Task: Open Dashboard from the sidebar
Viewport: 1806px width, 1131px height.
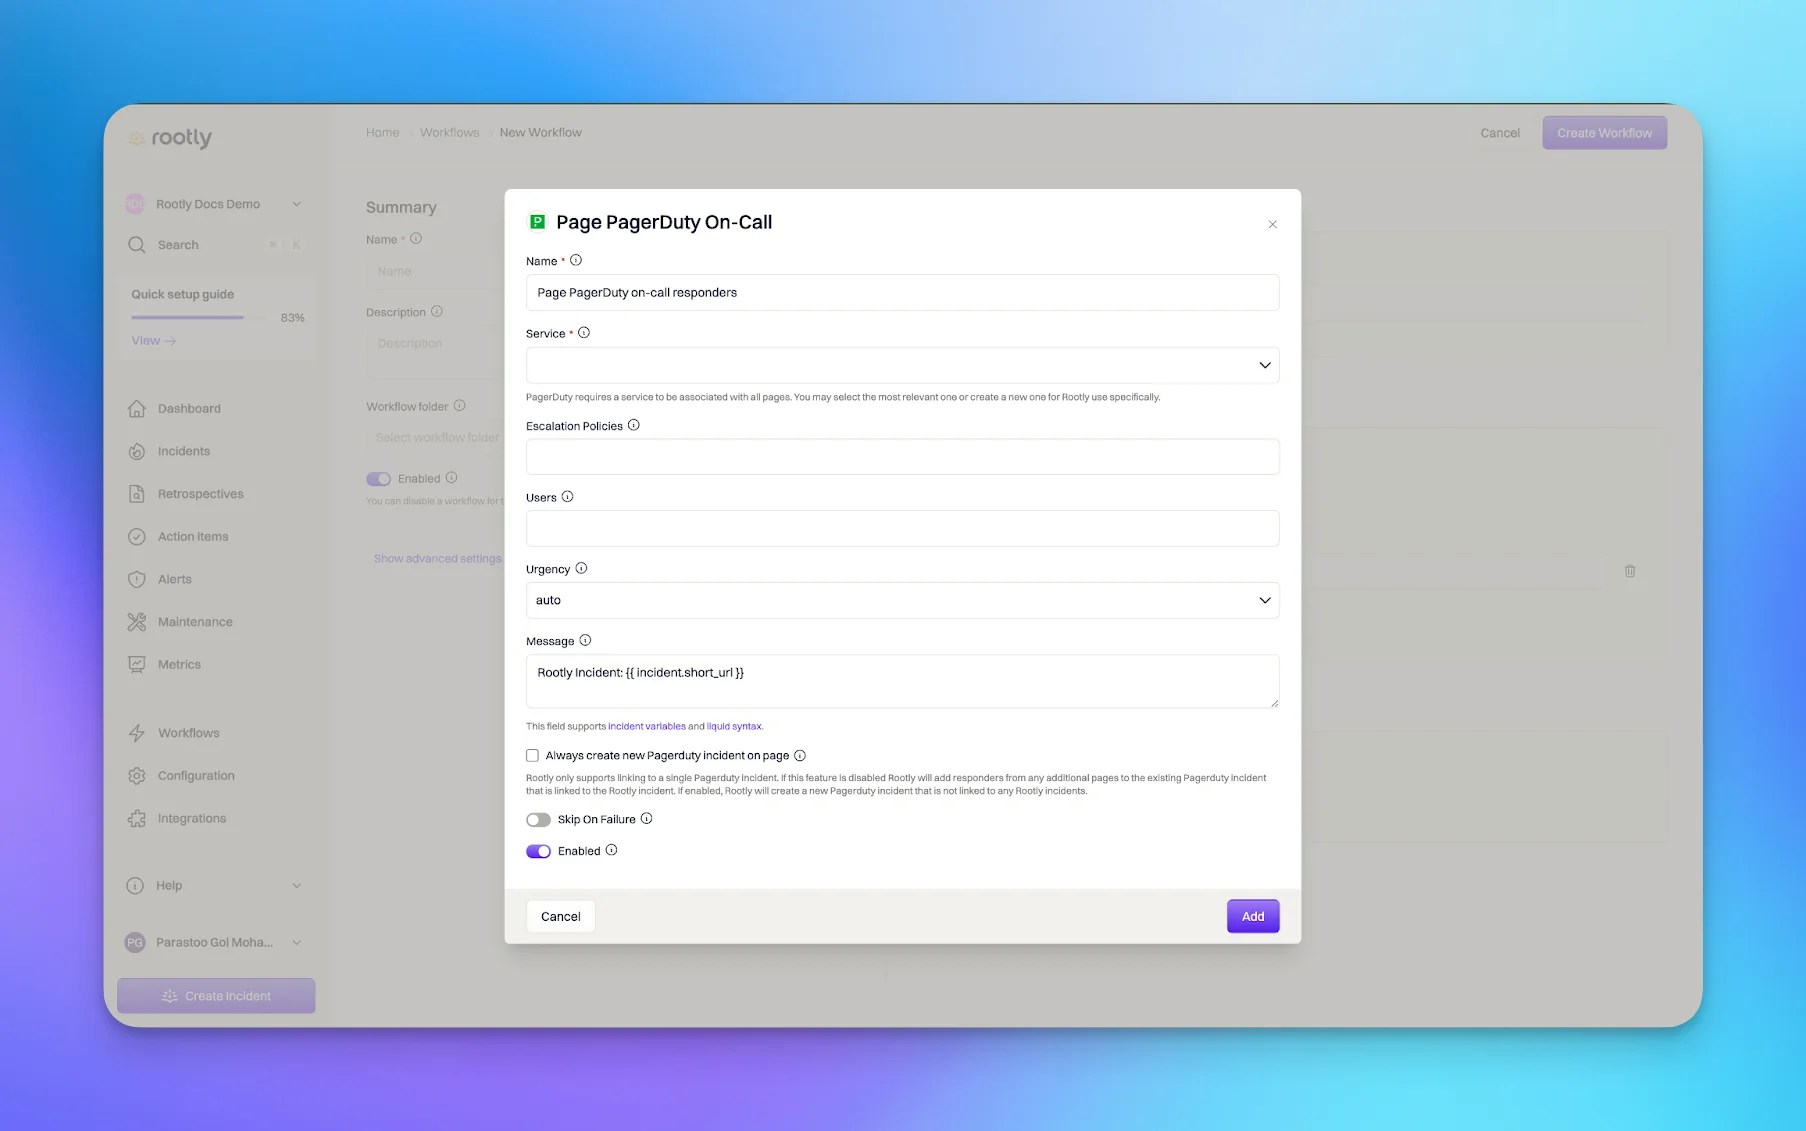Action: tap(189, 408)
